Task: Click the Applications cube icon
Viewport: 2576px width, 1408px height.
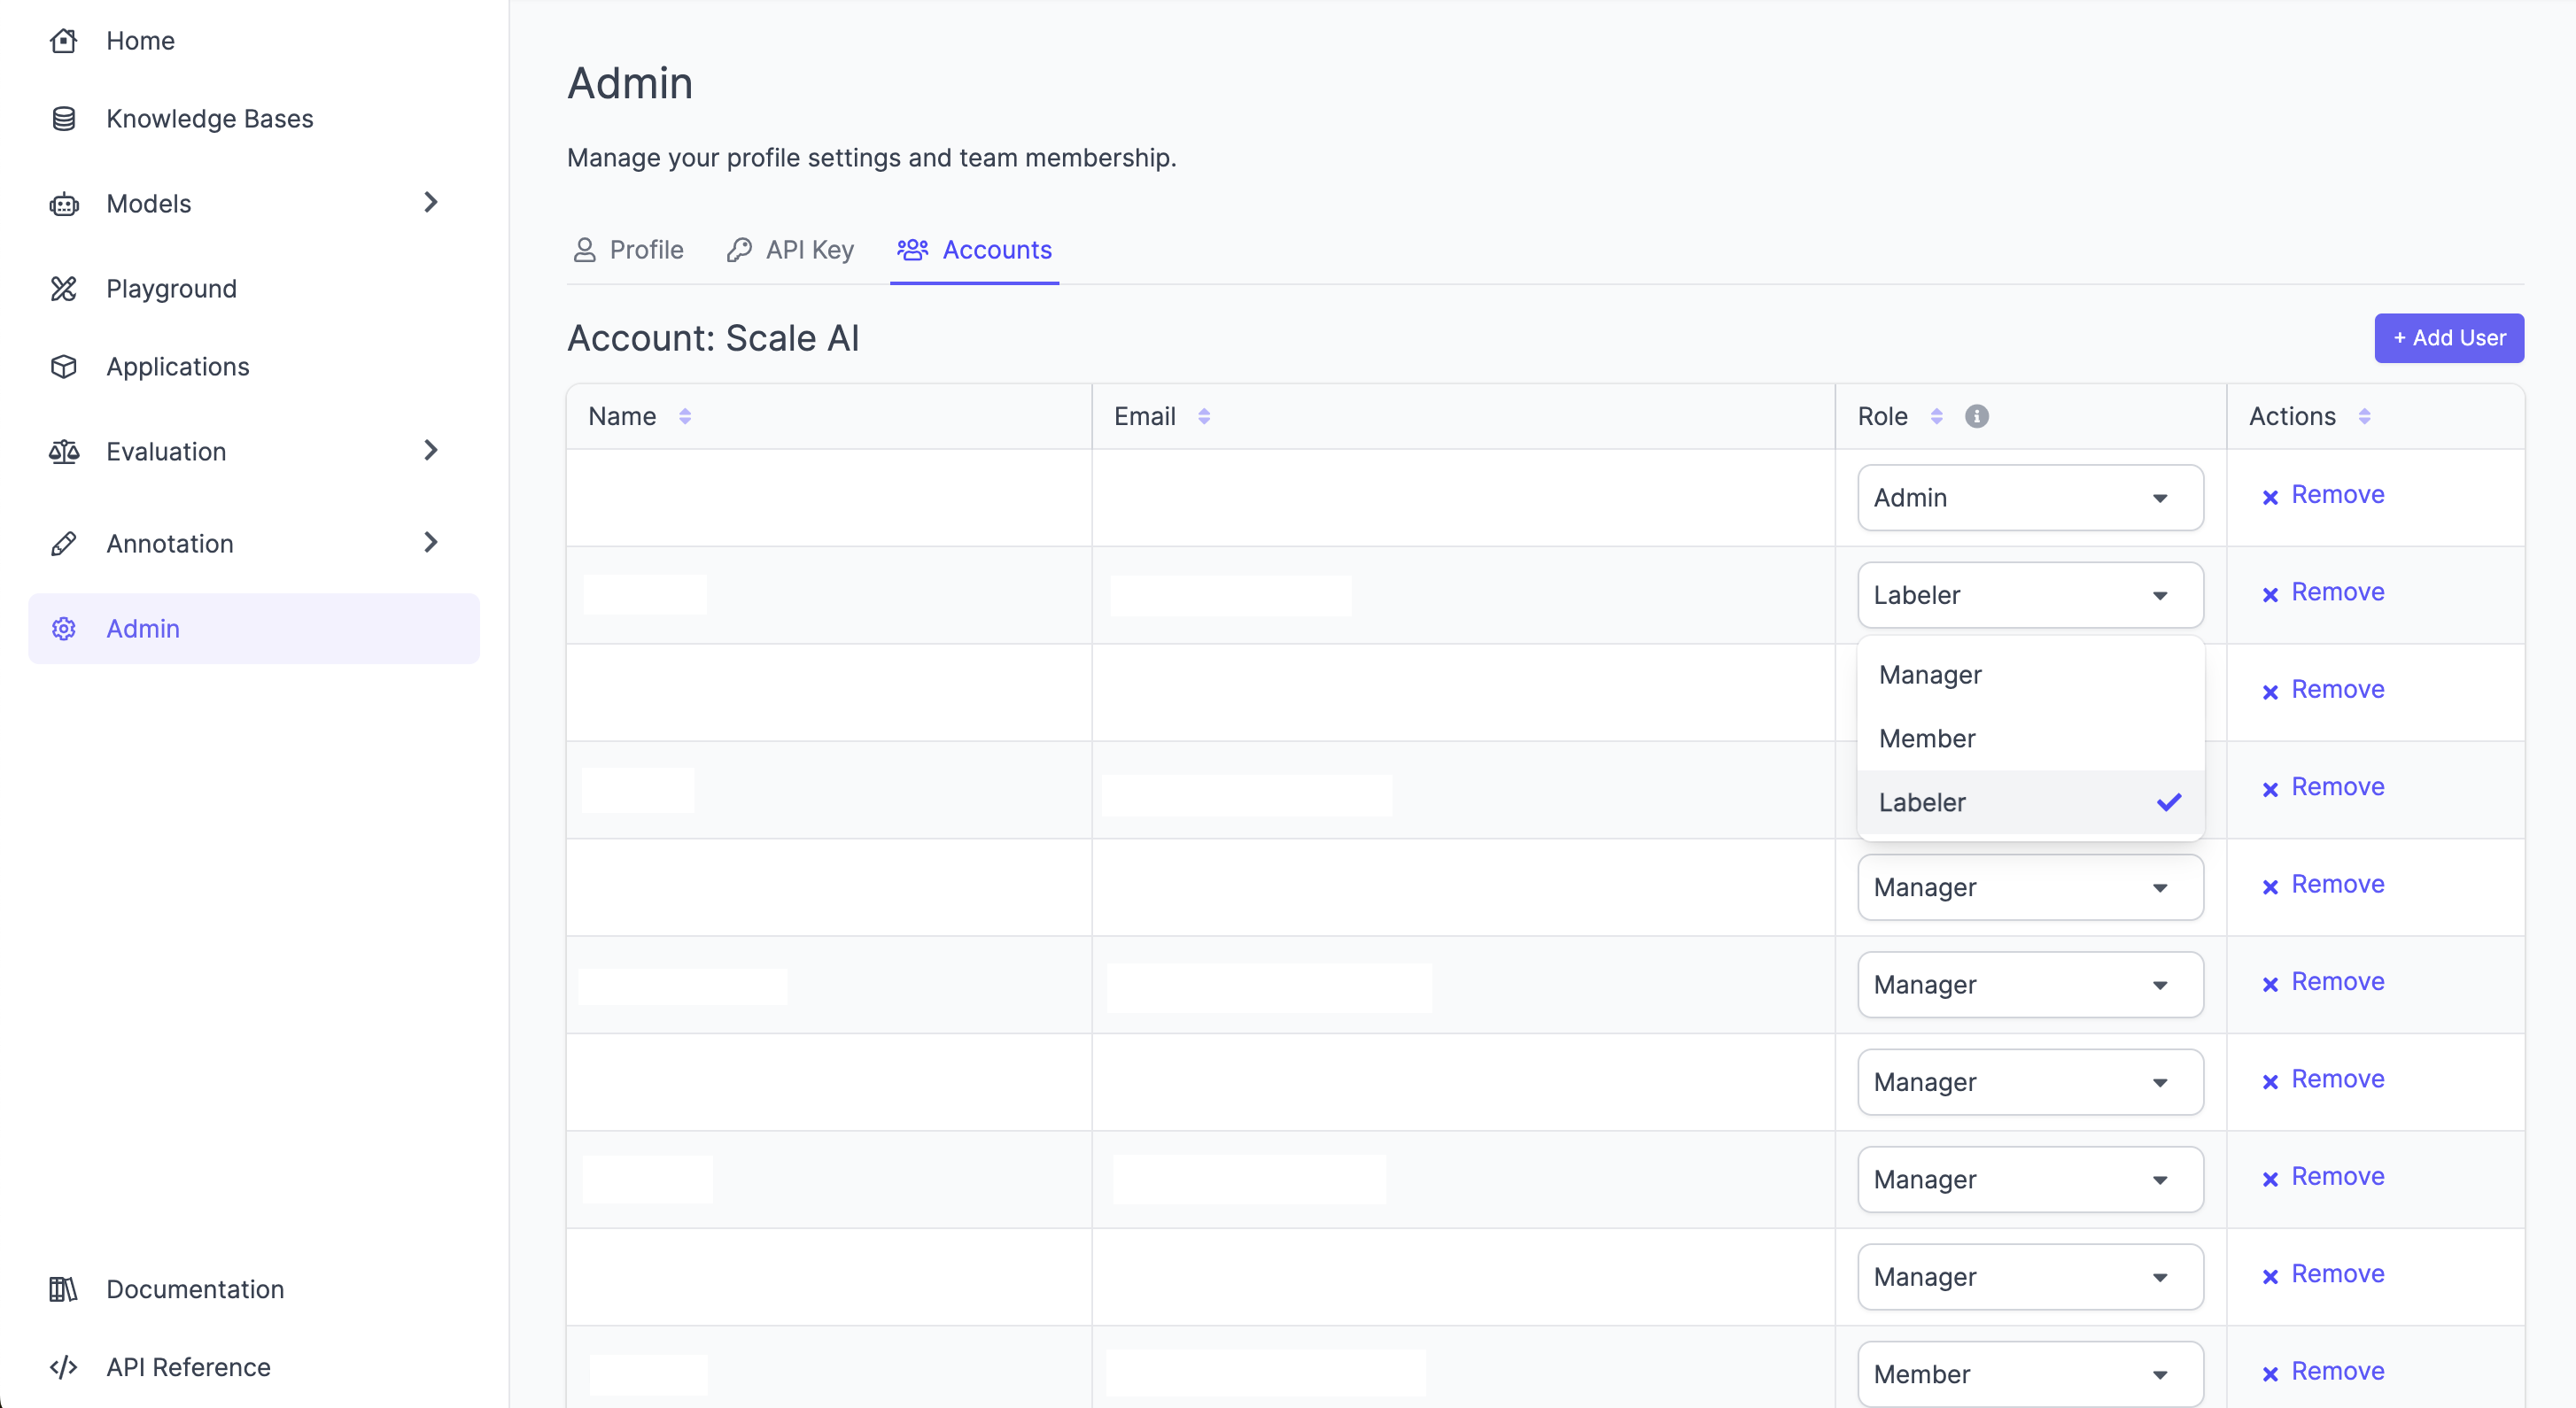Action: tap(64, 367)
